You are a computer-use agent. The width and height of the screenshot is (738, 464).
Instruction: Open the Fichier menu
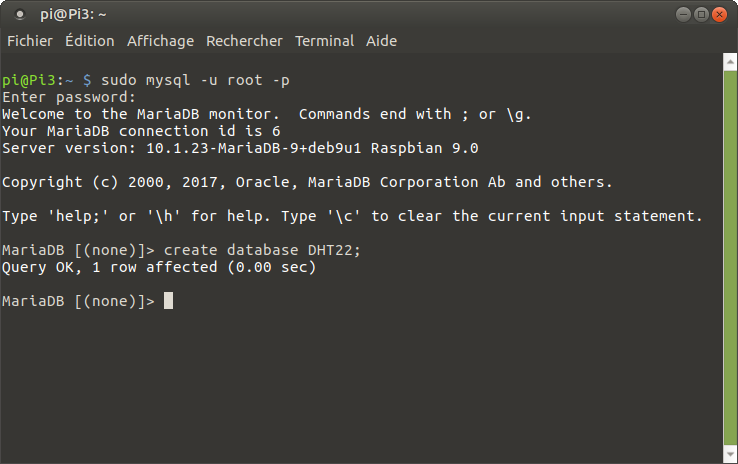[30, 41]
